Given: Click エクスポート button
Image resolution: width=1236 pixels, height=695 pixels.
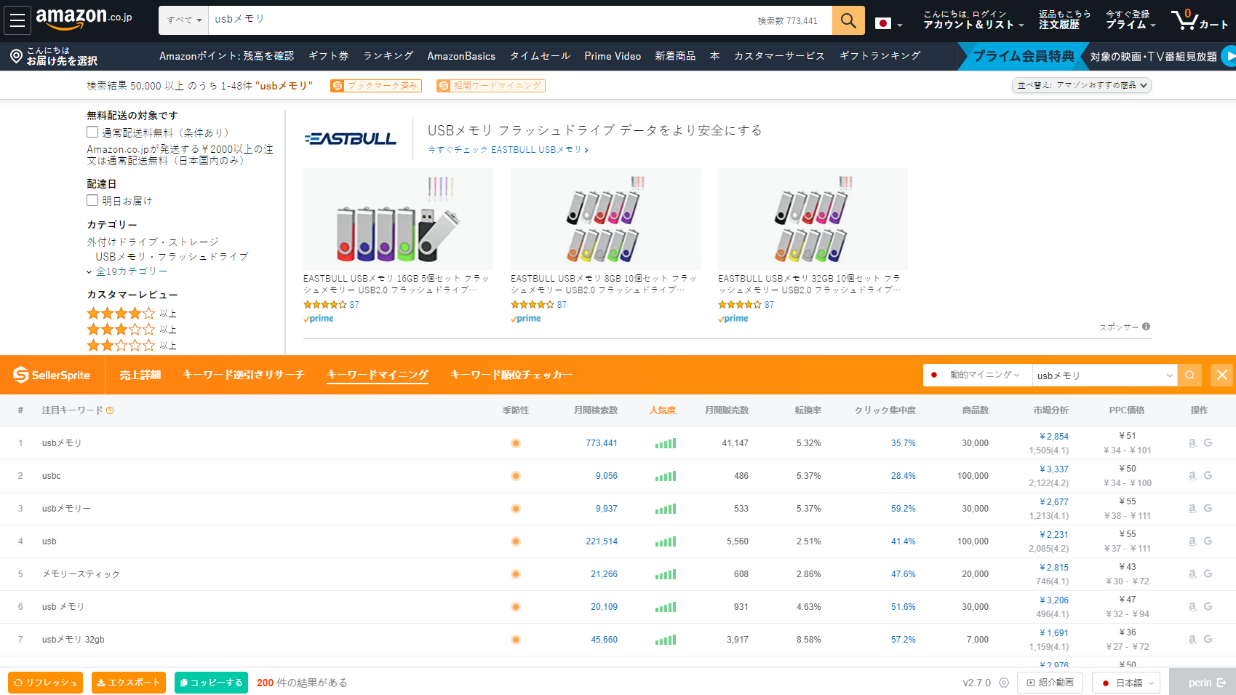Looking at the screenshot, I should (x=129, y=683).
